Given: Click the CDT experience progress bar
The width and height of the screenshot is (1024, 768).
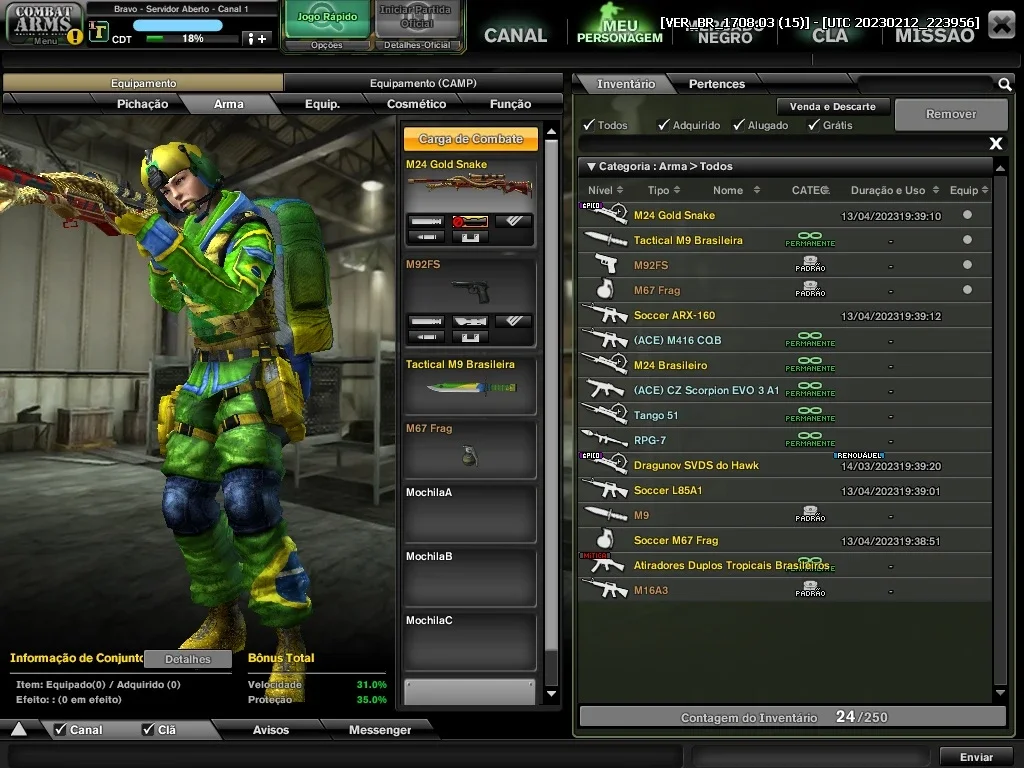Looking at the screenshot, I should [192, 39].
